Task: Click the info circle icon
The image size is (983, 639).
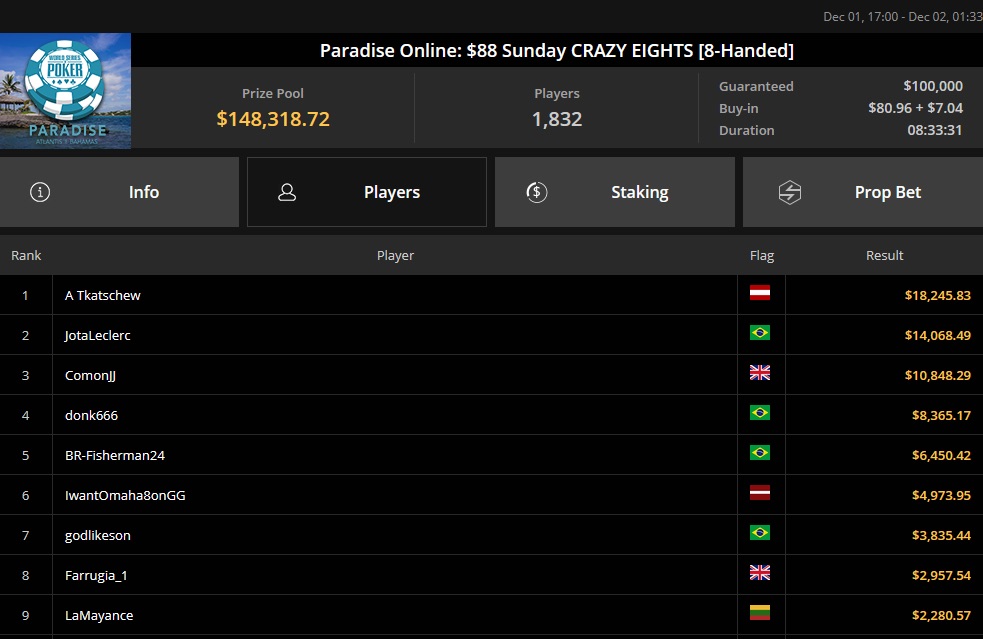Action: 40,192
